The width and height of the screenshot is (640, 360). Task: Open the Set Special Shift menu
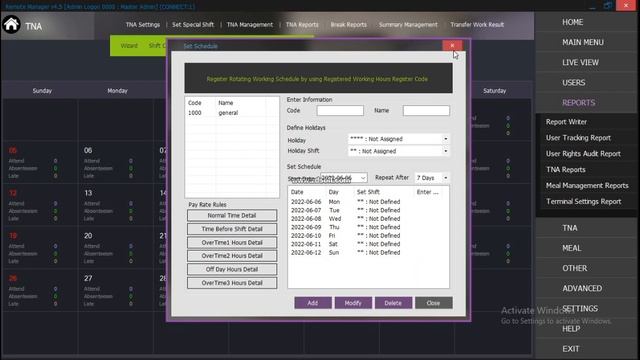pyautogui.click(x=193, y=24)
